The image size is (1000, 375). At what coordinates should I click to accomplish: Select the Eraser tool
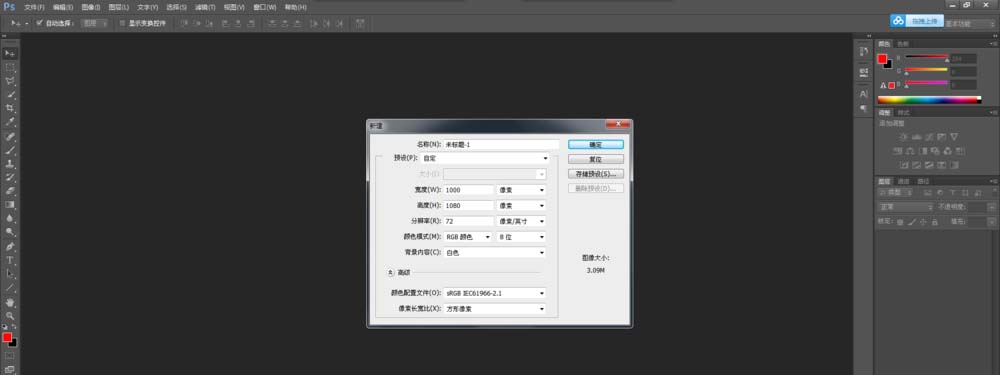pos(10,191)
